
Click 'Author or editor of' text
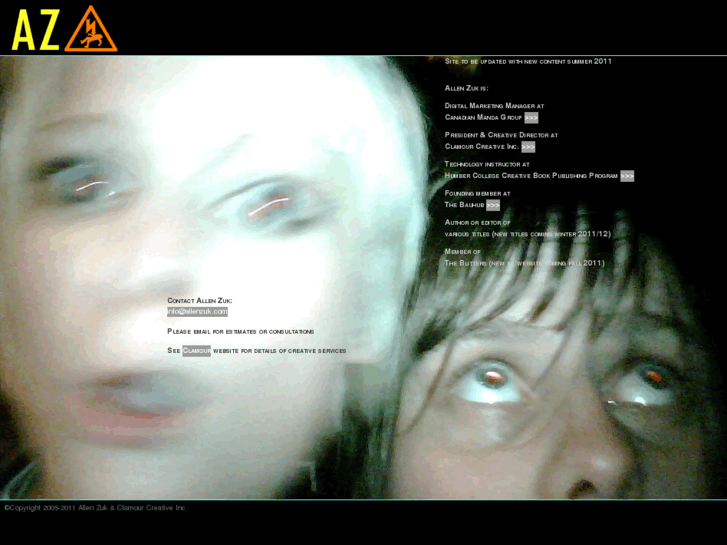pos(477,223)
